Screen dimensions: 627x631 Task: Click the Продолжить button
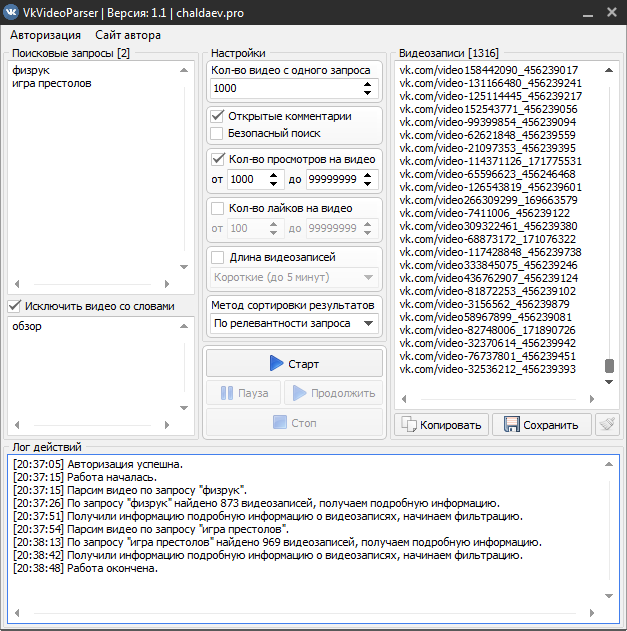(333, 393)
